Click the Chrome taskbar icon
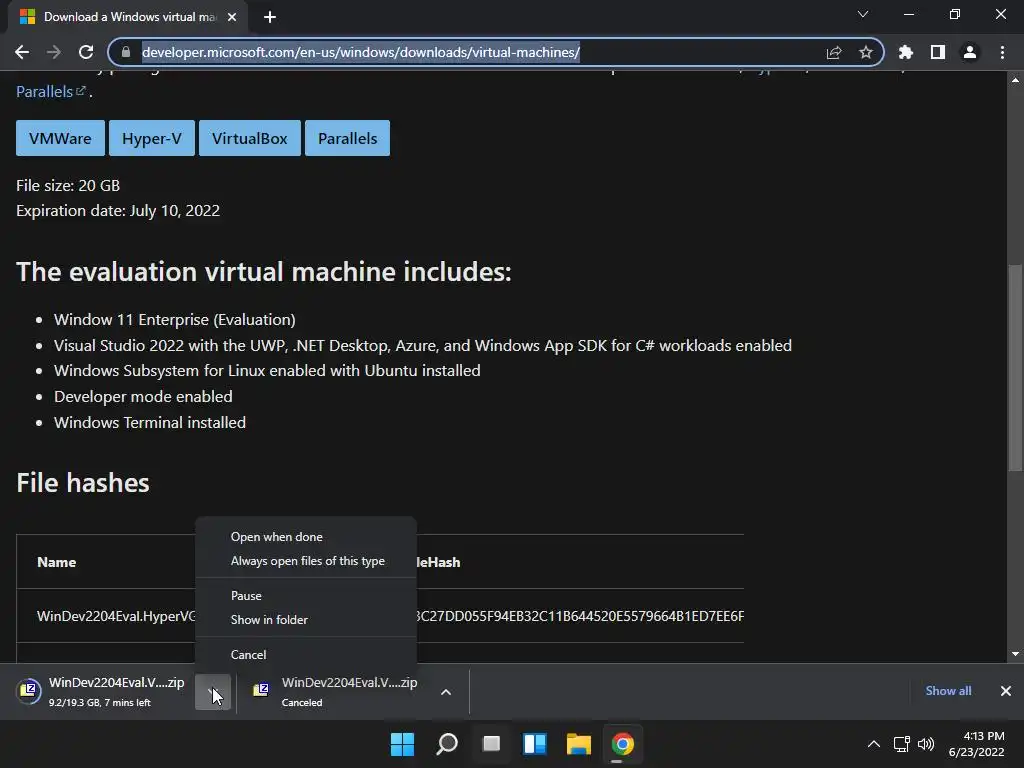This screenshot has width=1024, height=768. coord(622,744)
